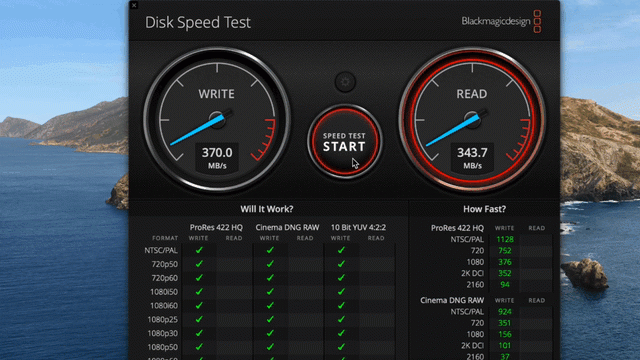Click 1080p30 Cinema DNG RAW write checkmark
The width and height of the screenshot is (640, 360).
(x=270, y=333)
